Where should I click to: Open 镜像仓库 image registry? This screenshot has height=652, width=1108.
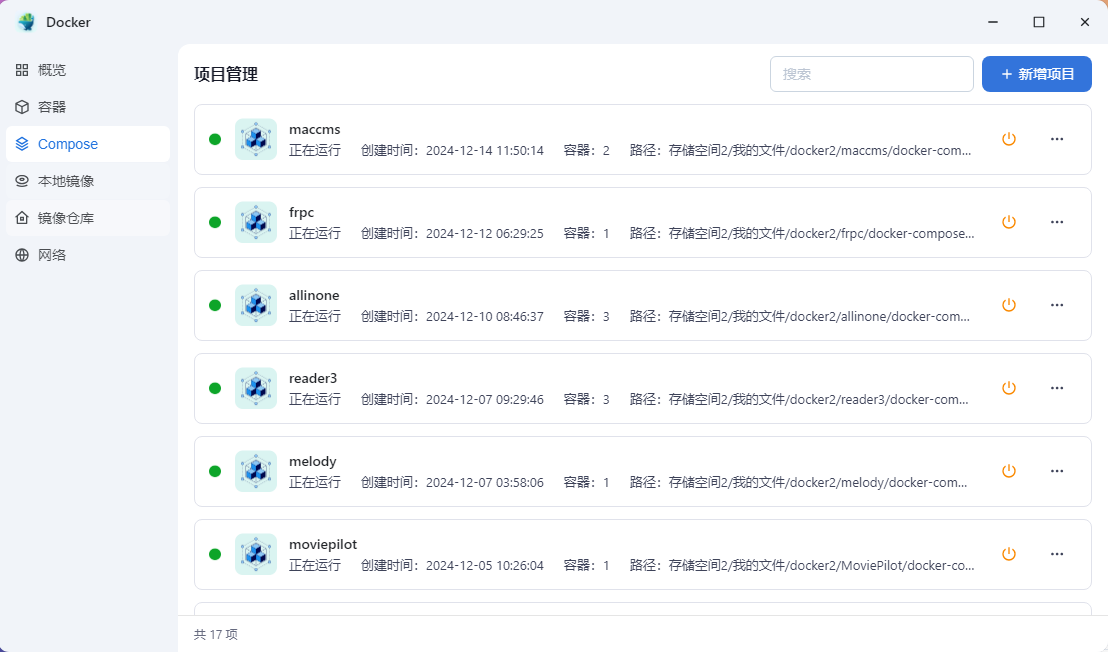[x=88, y=218]
